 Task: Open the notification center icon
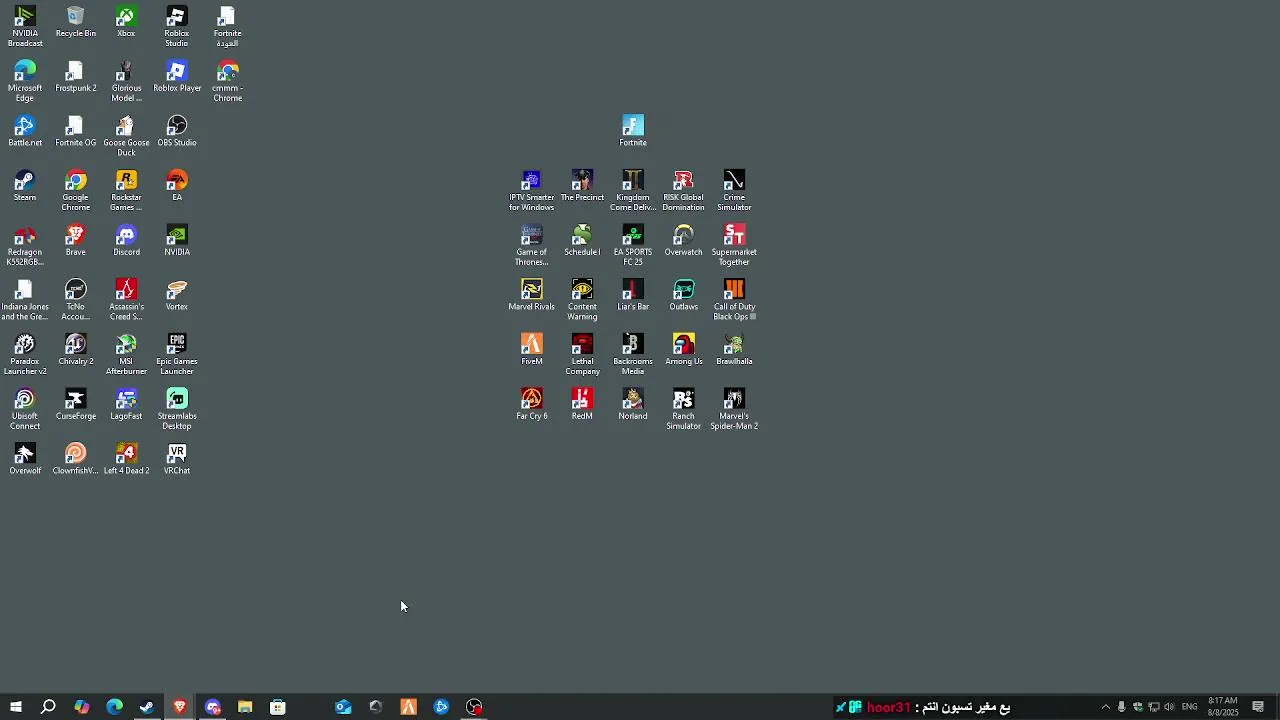(1258, 707)
